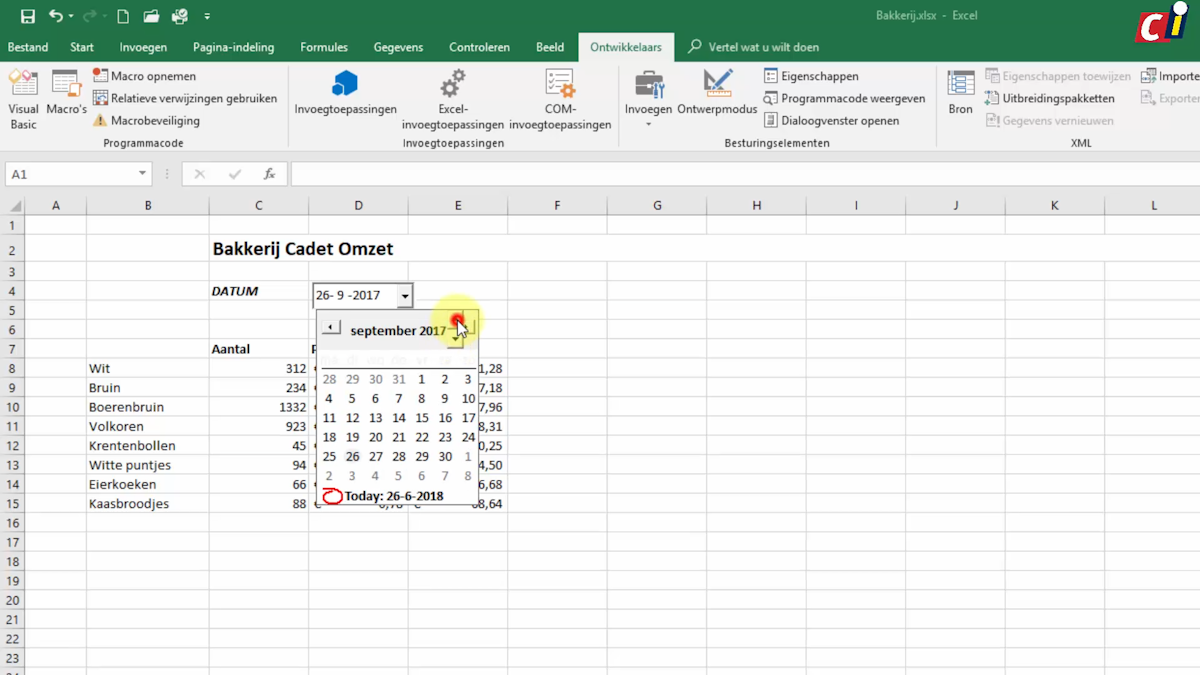Open the Visual Basic editor
1200x675 pixels.
coord(23,99)
